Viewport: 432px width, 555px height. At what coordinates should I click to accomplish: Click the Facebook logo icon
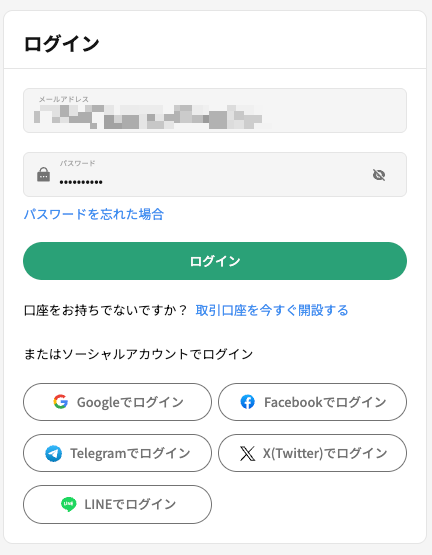[248, 402]
